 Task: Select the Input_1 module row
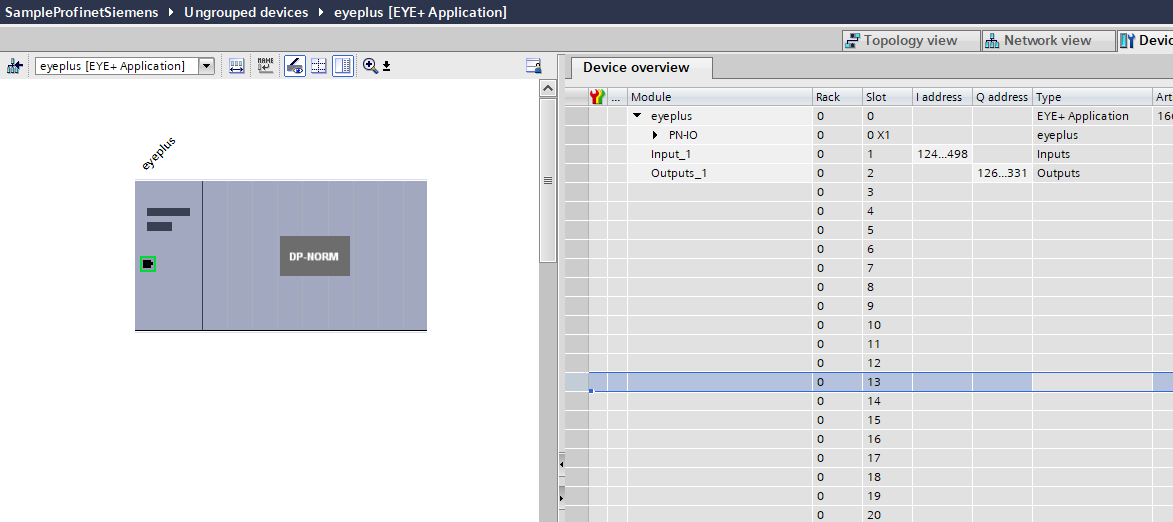click(x=671, y=154)
